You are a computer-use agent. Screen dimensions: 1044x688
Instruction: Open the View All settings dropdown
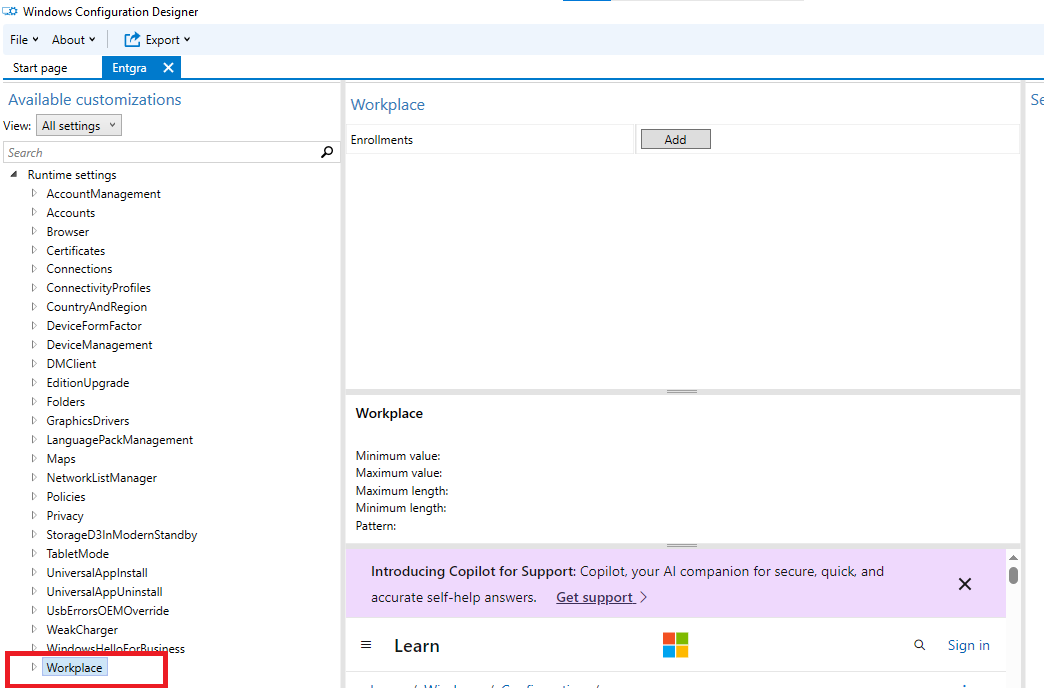pyautogui.click(x=79, y=125)
